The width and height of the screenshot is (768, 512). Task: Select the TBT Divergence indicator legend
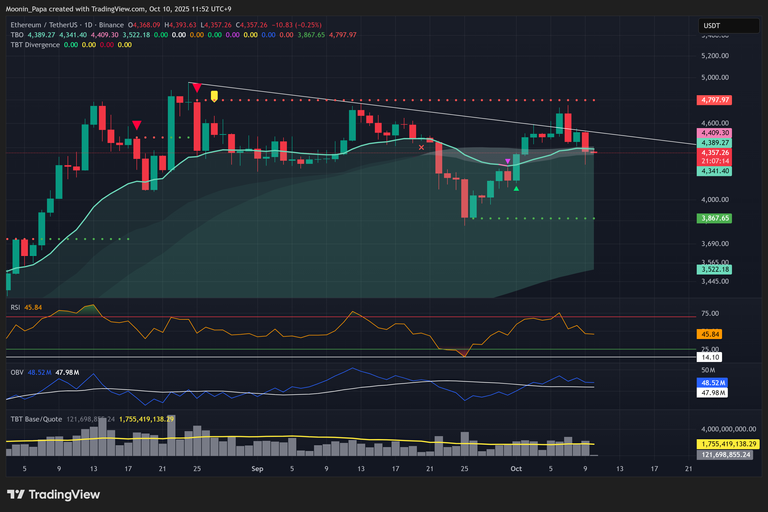[37, 44]
